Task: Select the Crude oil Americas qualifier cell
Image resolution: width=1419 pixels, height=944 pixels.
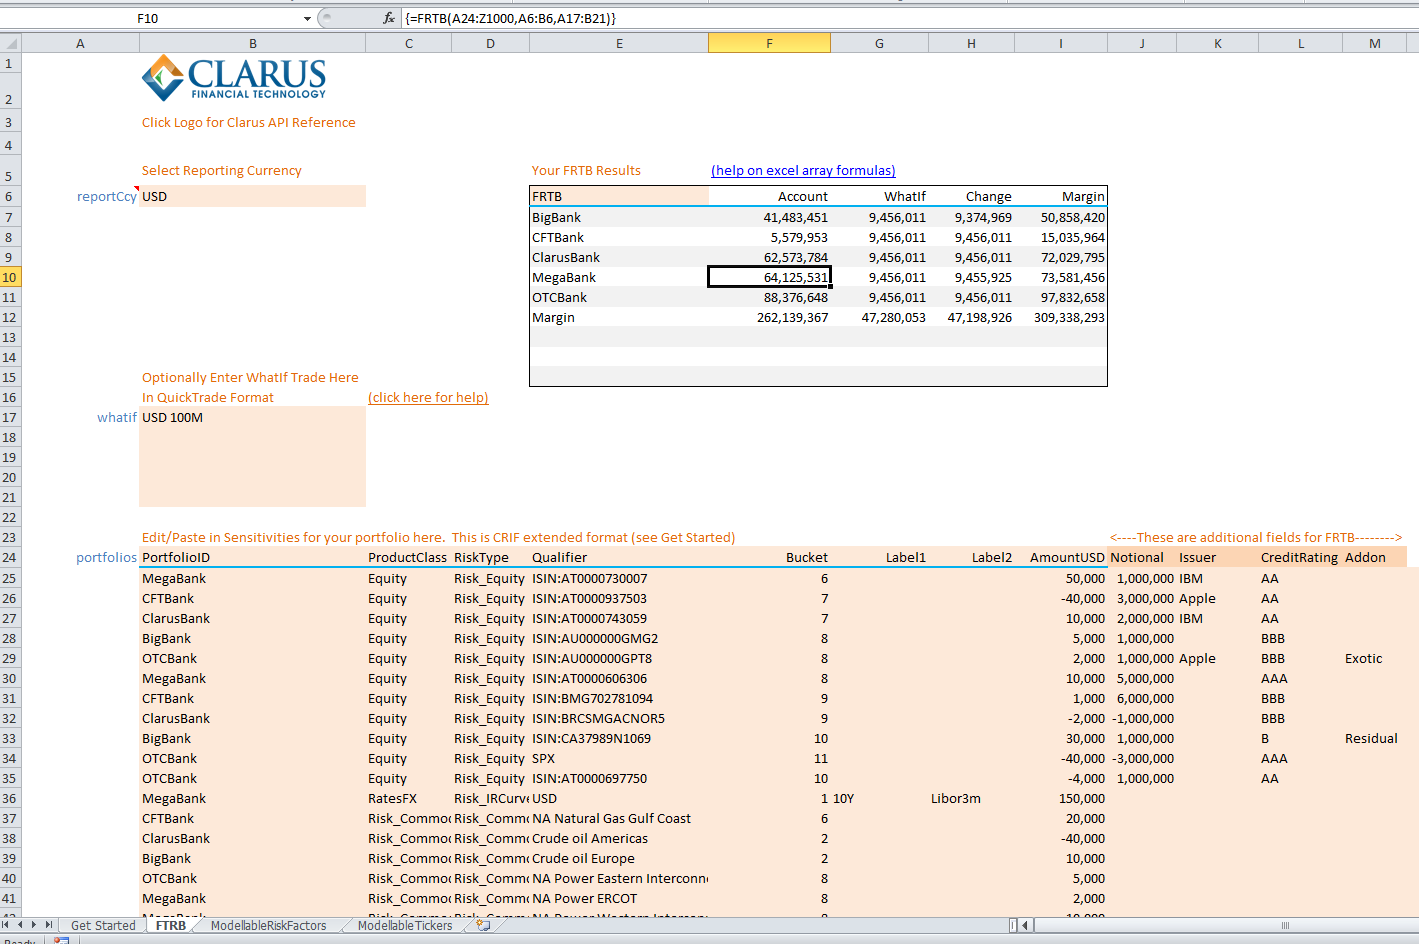Action: click(619, 838)
